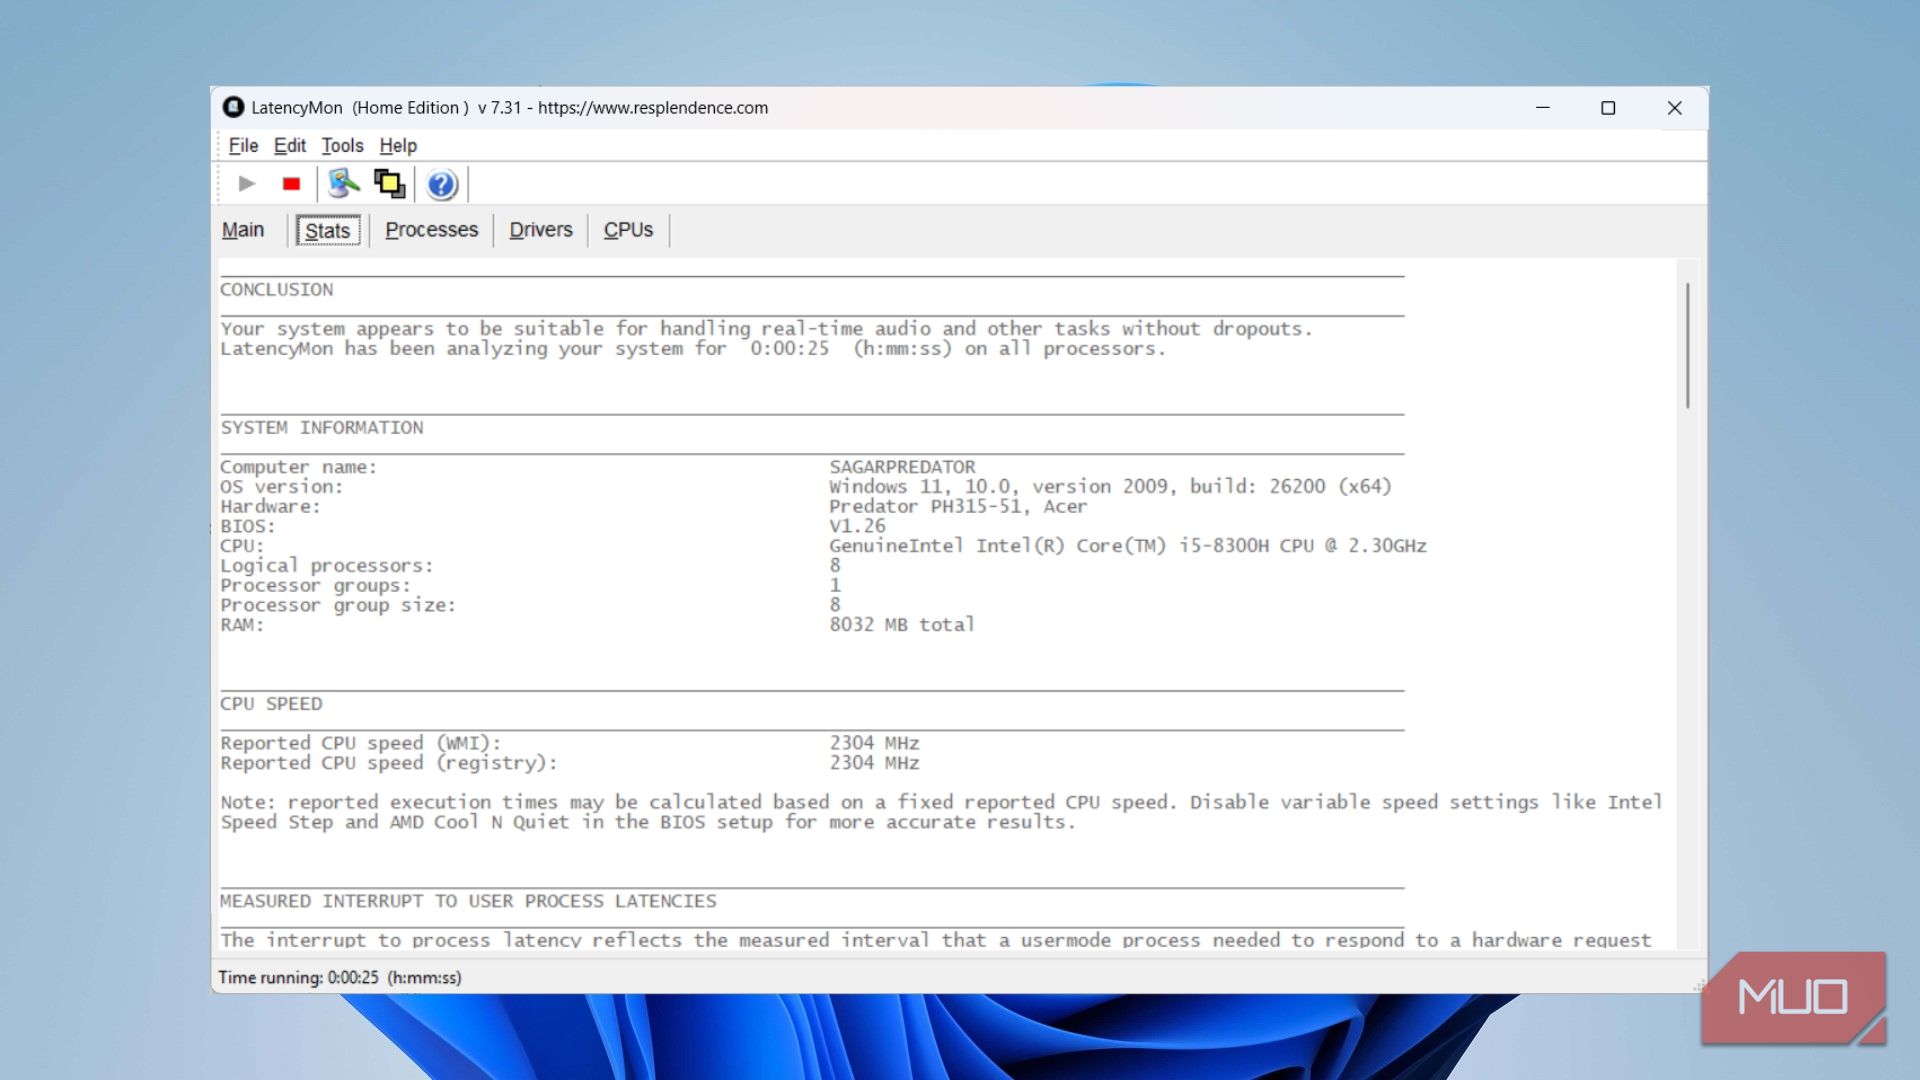Open the options icon with the green pencil
The height and width of the screenshot is (1080, 1920).
coord(343,184)
